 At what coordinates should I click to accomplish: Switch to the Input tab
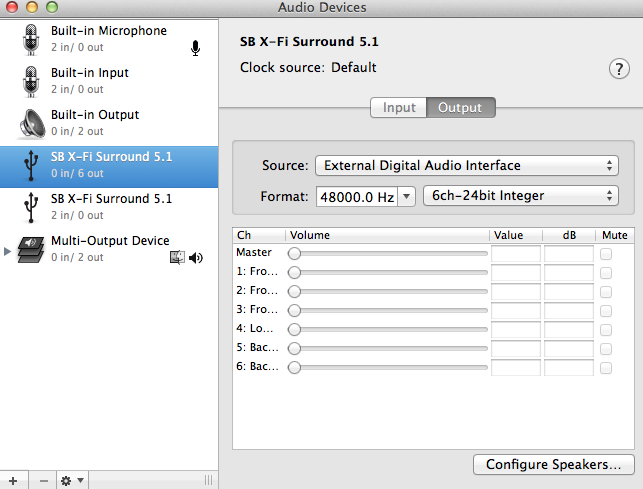pos(399,107)
